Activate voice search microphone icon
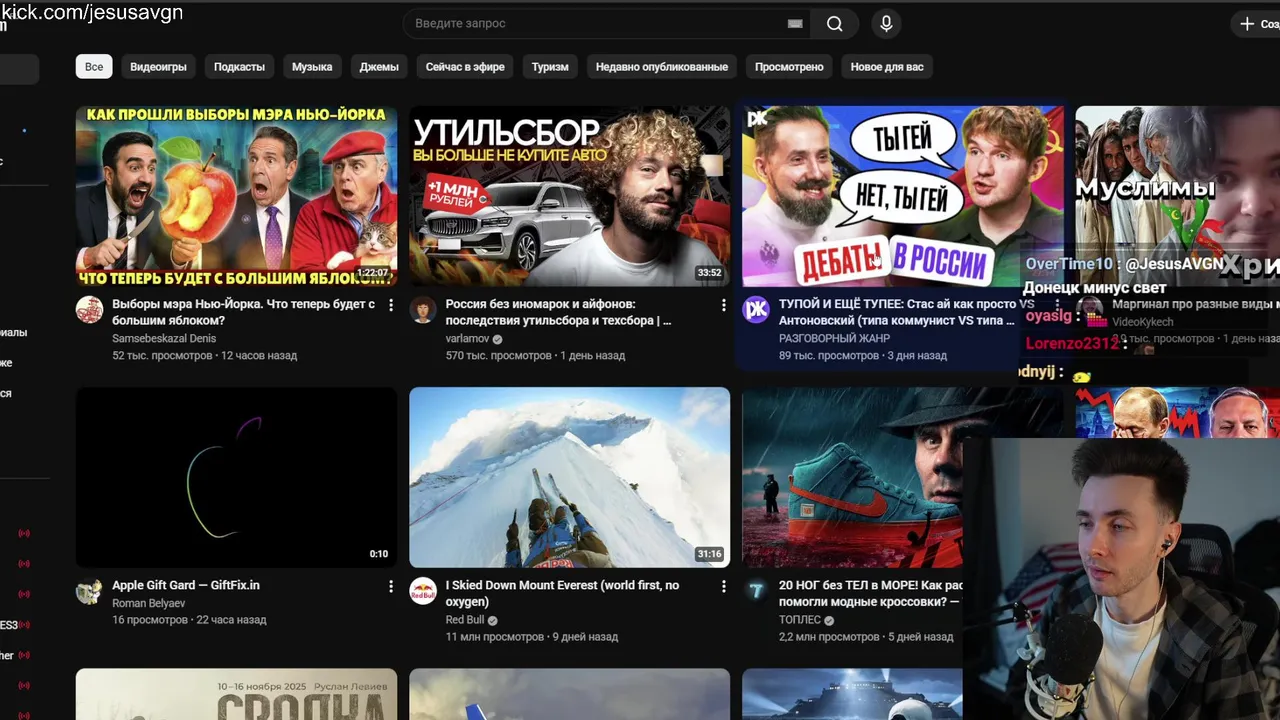This screenshot has width=1280, height=720. (x=886, y=24)
